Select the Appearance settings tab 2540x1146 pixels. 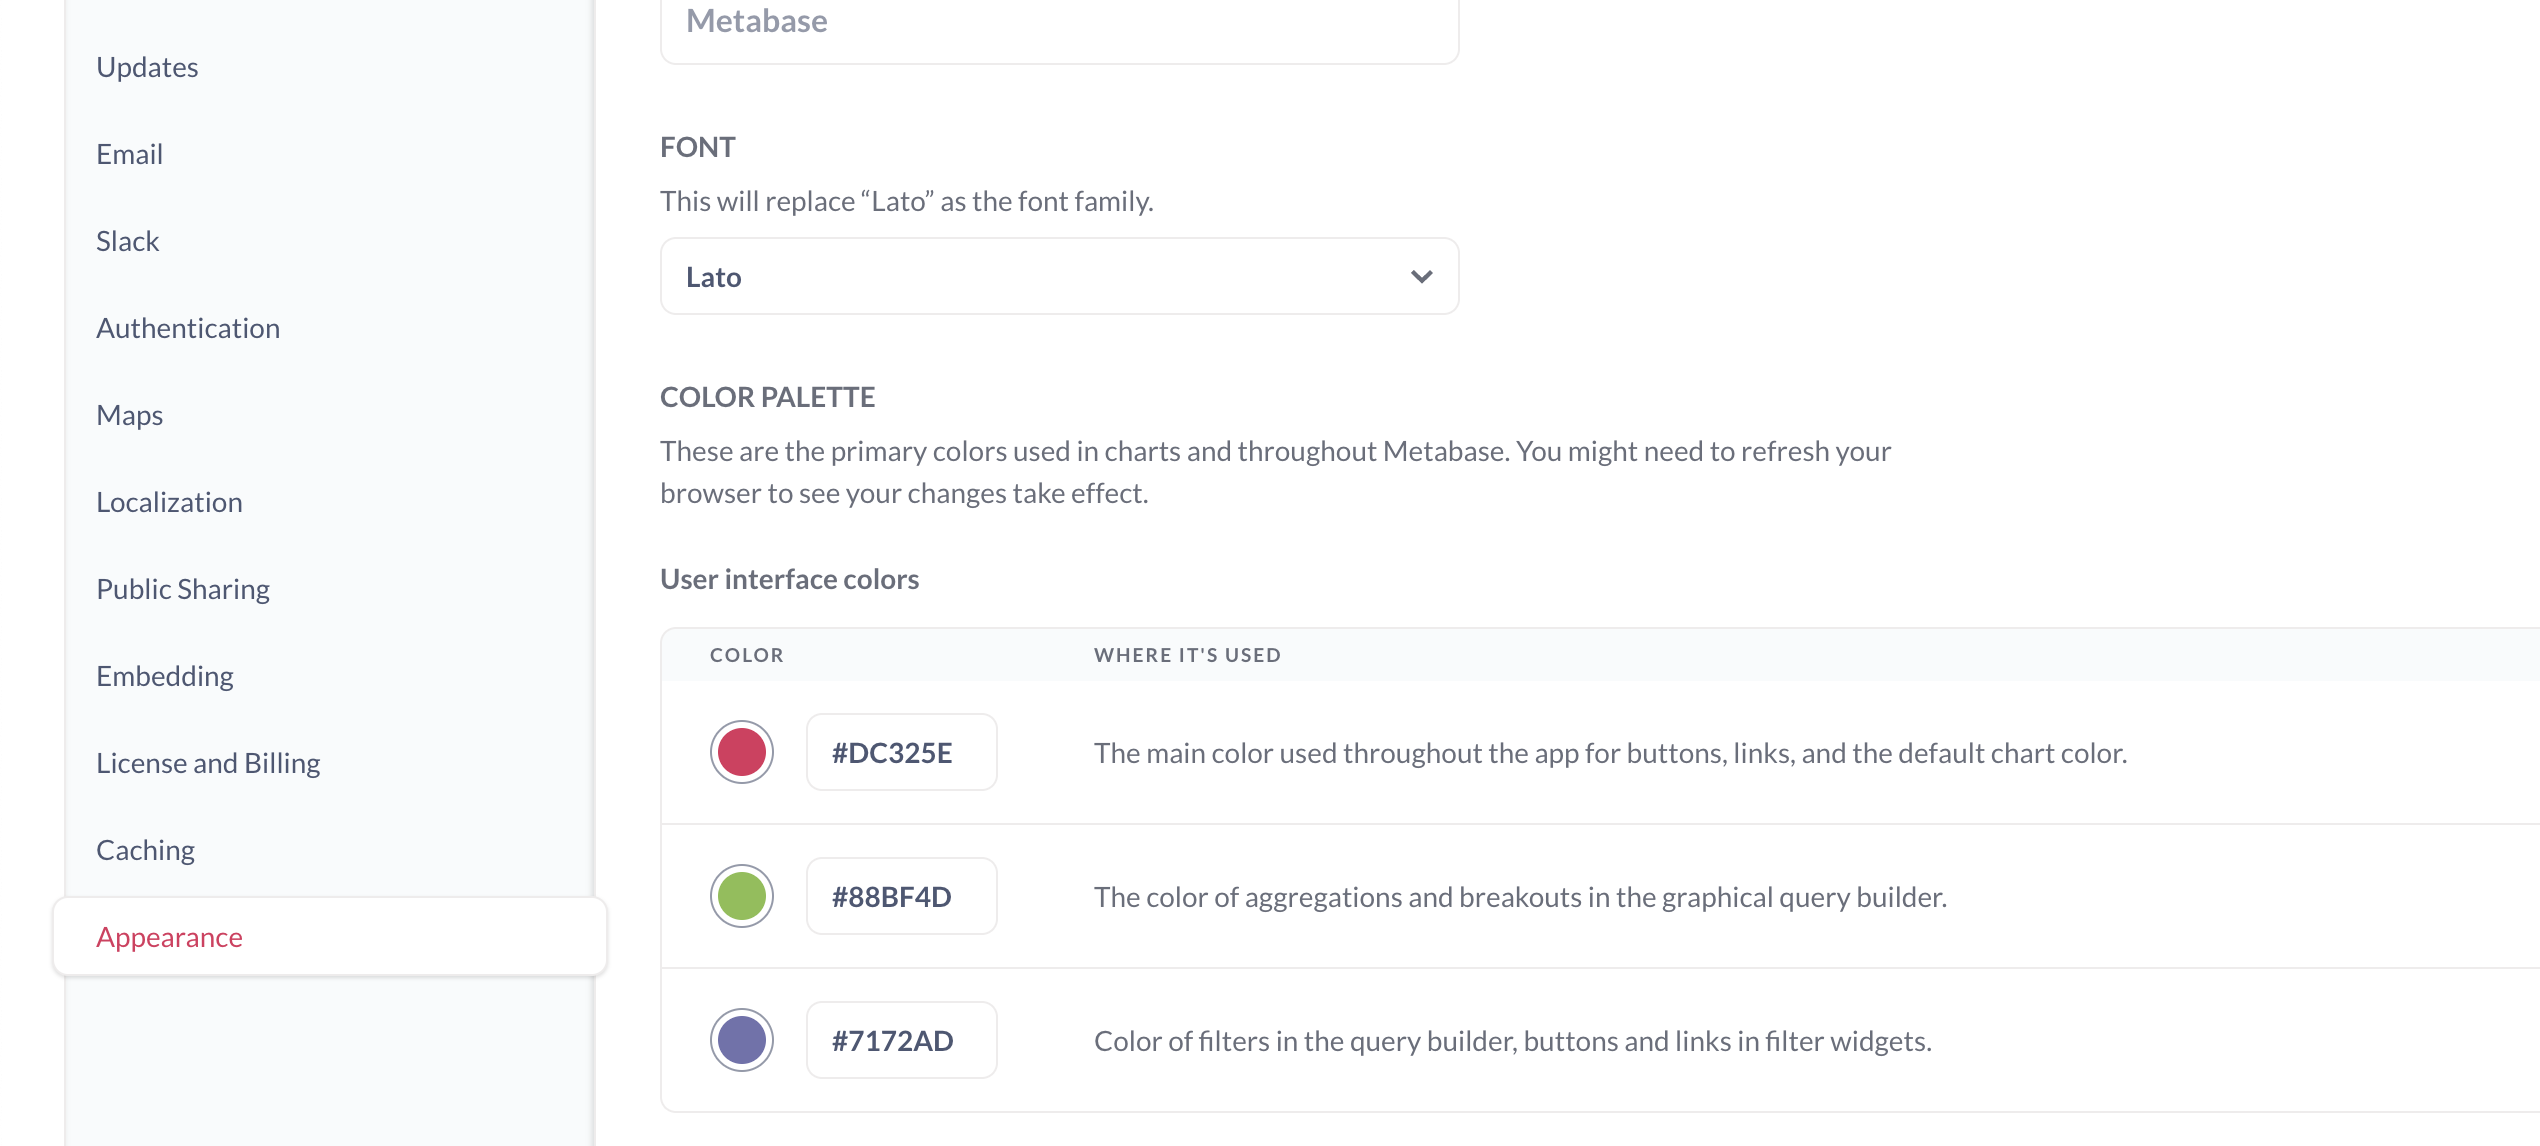point(168,937)
